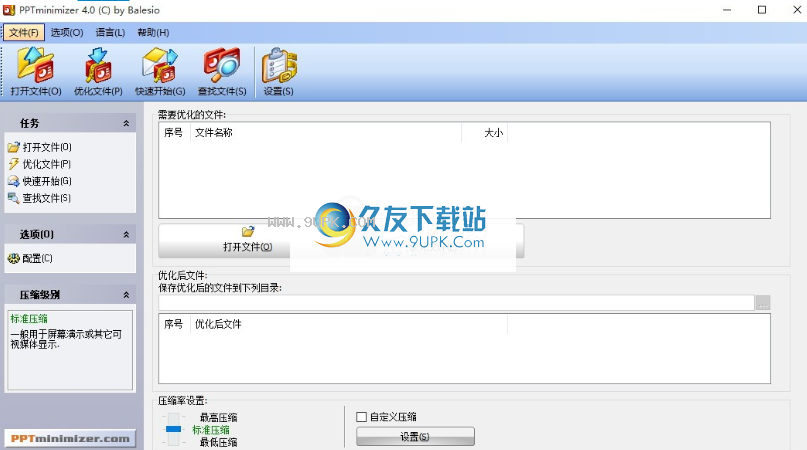Collapse the 选项(O) panel
807x450 pixels.
(126, 234)
